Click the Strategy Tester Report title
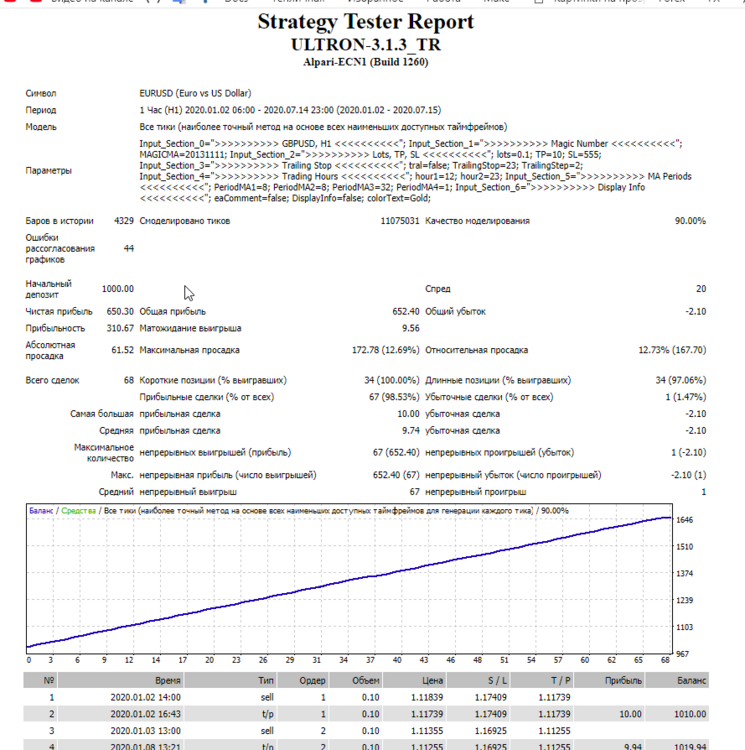The width and height of the screenshot is (745, 750). [x=366, y=22]
